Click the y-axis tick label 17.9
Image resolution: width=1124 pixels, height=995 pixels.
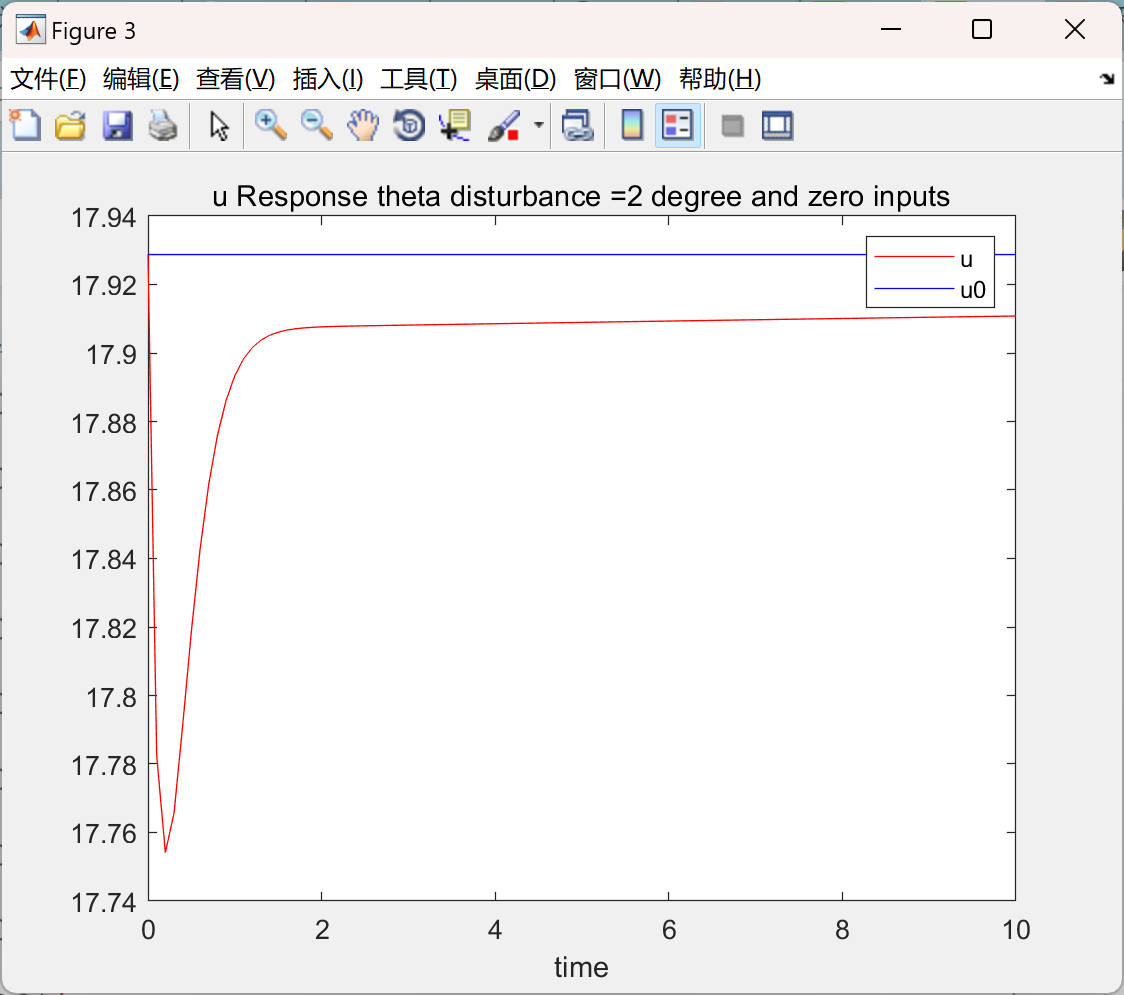(x=111, y=355)
